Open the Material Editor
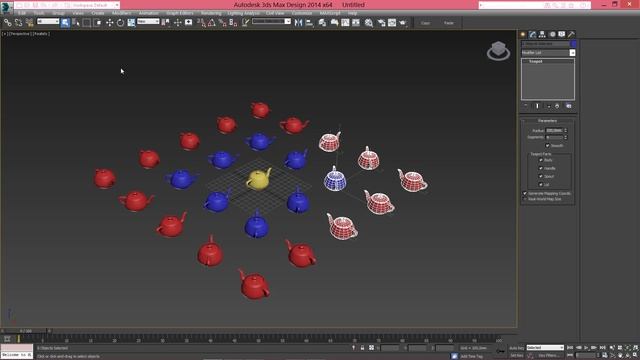The height and width of the screenshot is (360, 640). (x=369, y=23)
